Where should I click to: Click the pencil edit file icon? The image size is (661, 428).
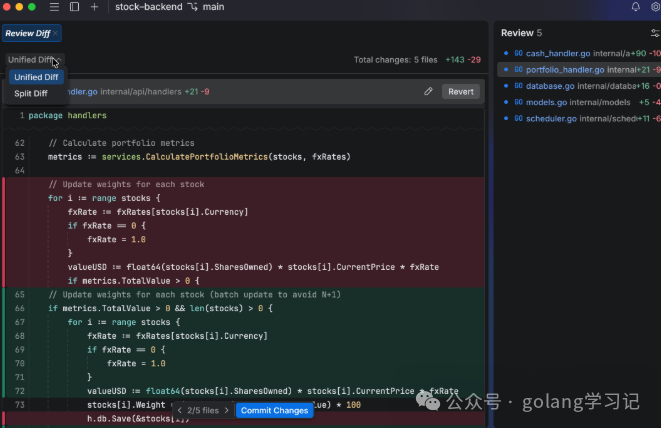pos(428,92)
